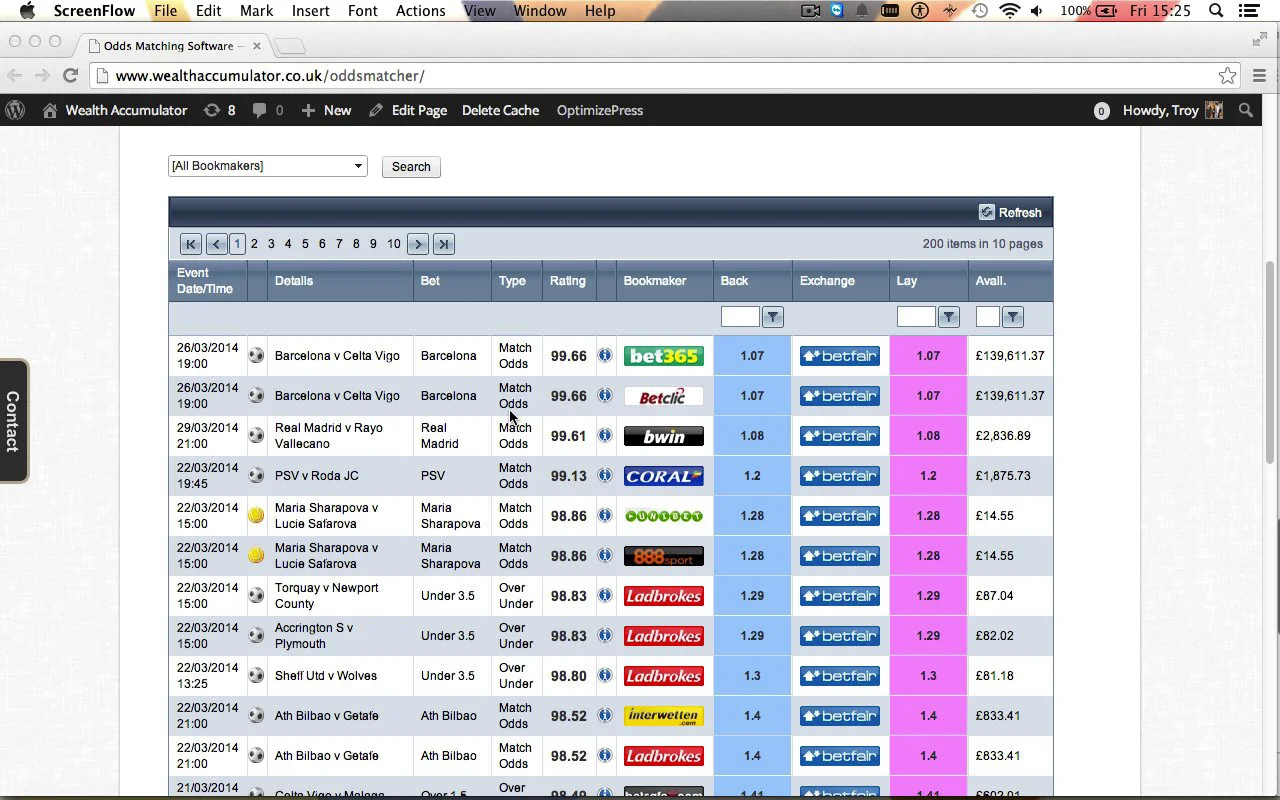The image size is (1280, 800).
Task: Click back odds 1.2 in PSV row
Action: pos(752,476)
